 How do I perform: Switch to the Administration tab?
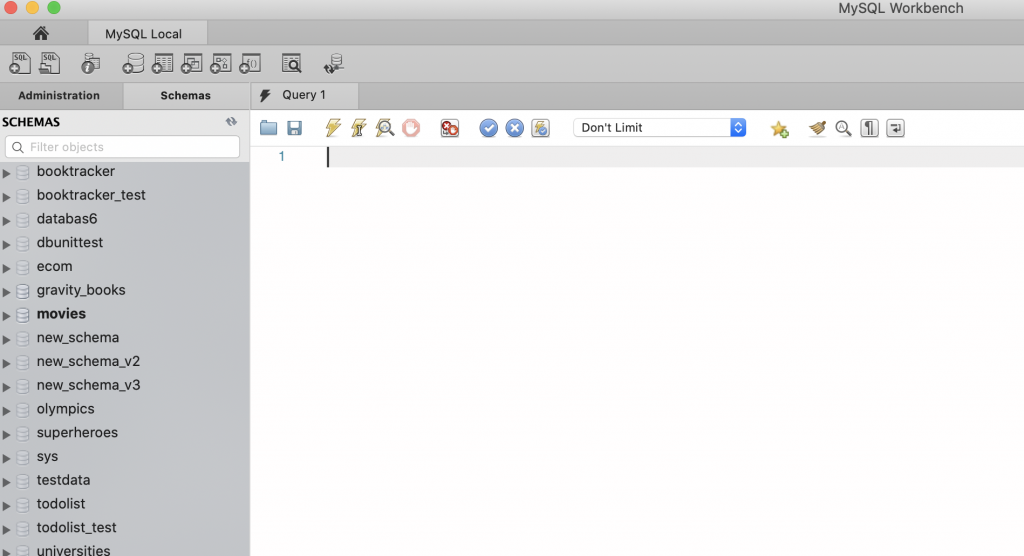pos(59,96)
